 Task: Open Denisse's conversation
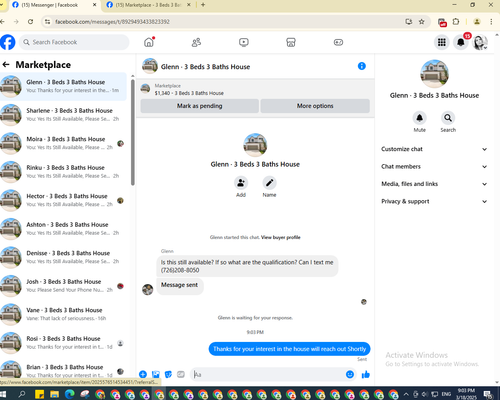pos(63,257)
